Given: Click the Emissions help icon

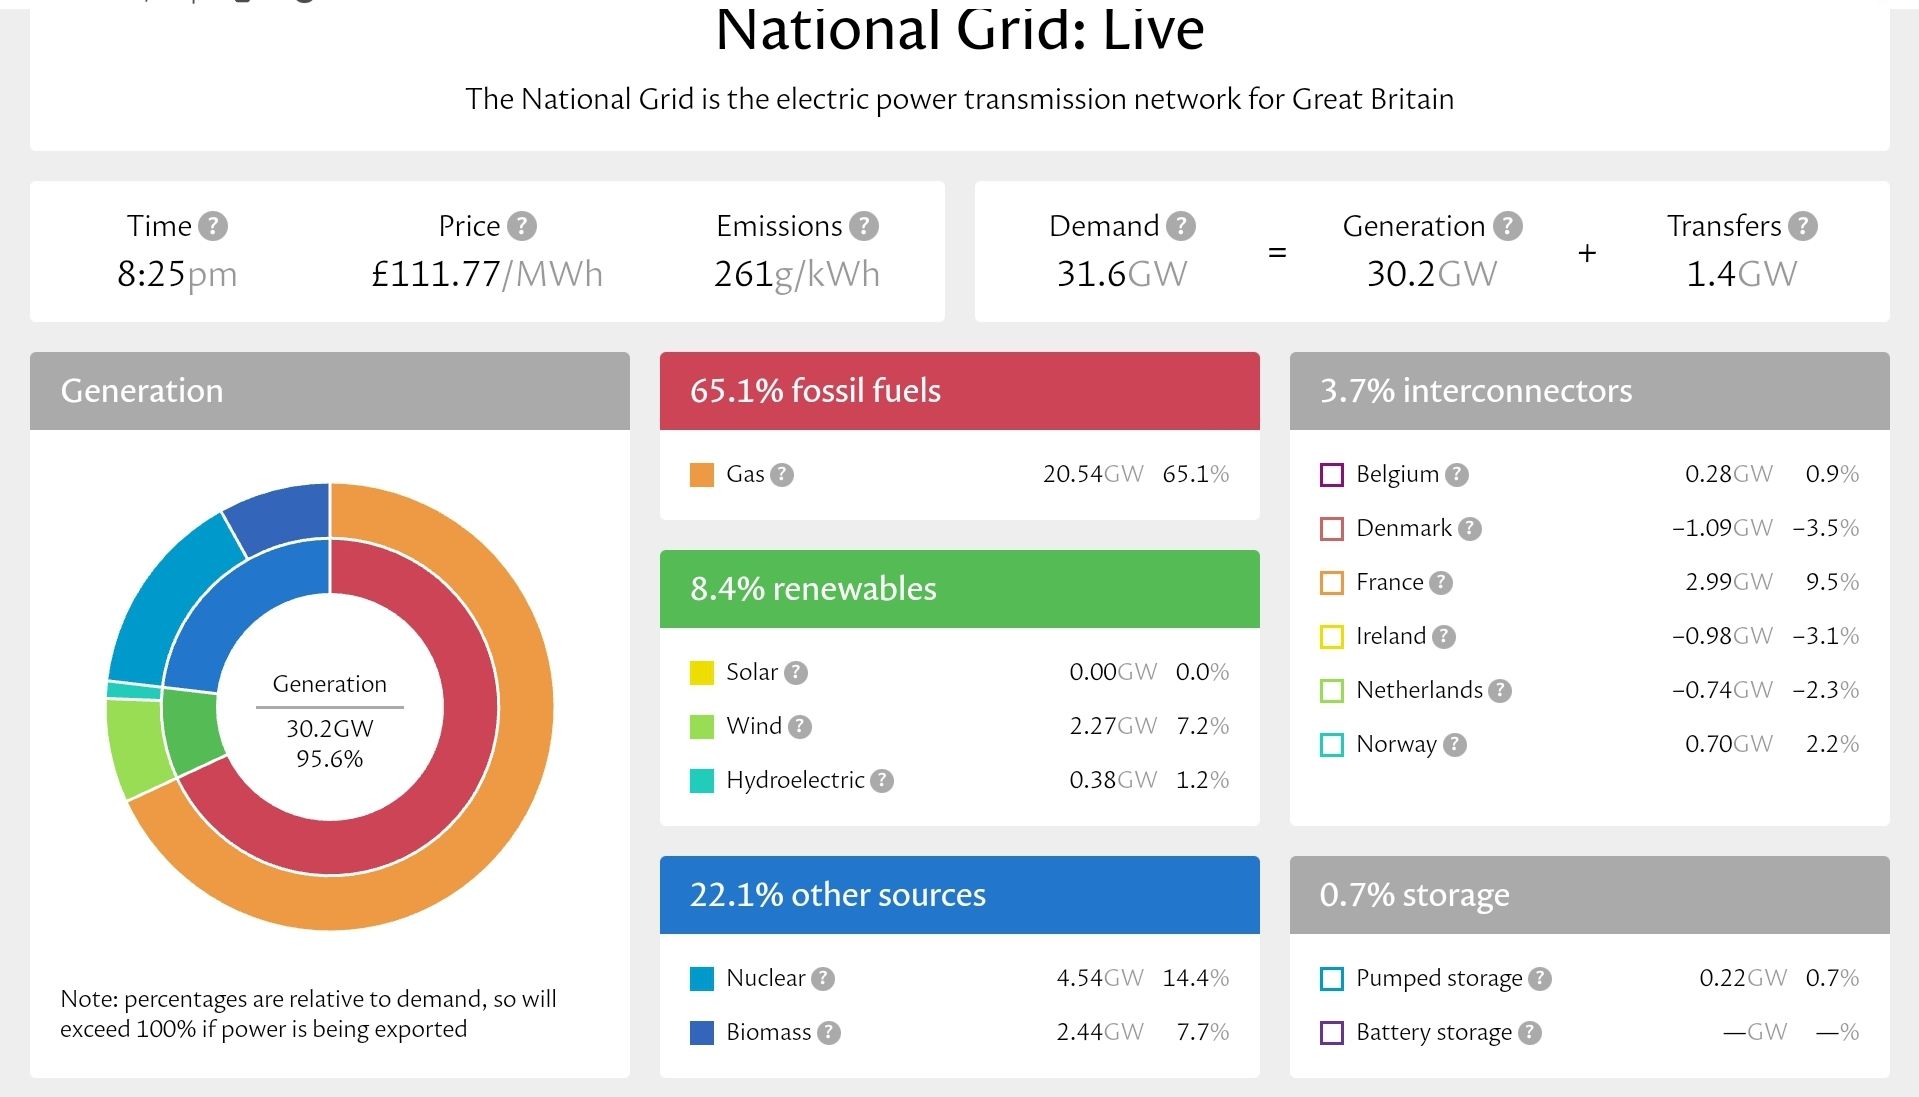Looking at the screenshot, I should point(863,226).
